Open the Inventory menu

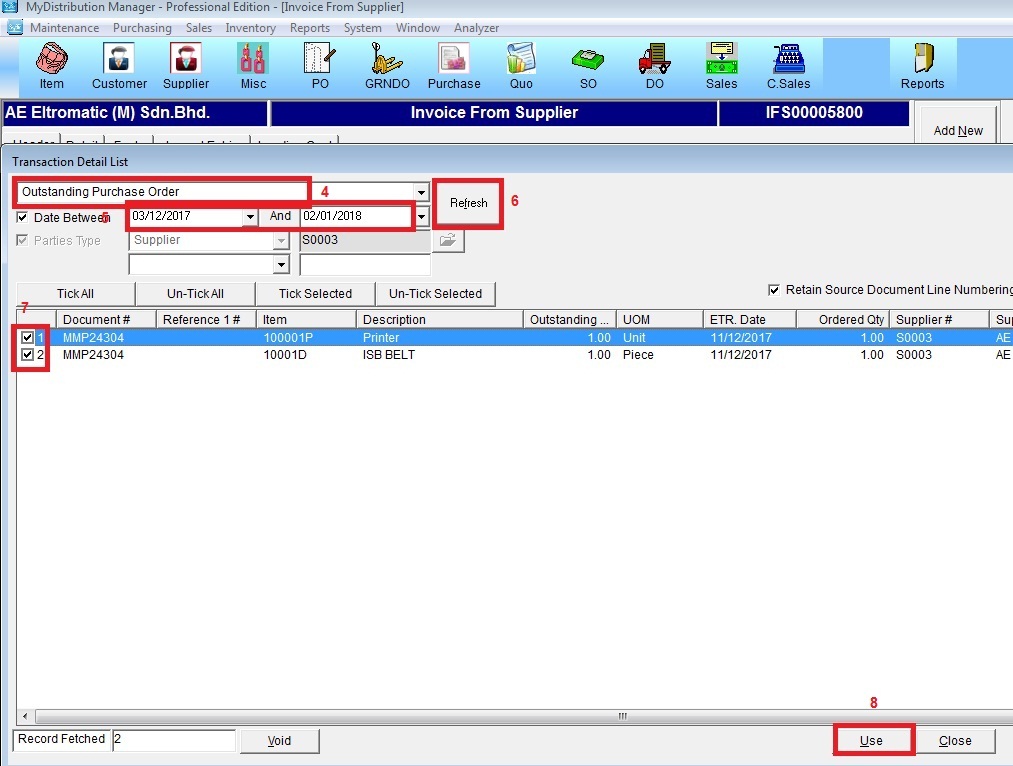point(251,28)
